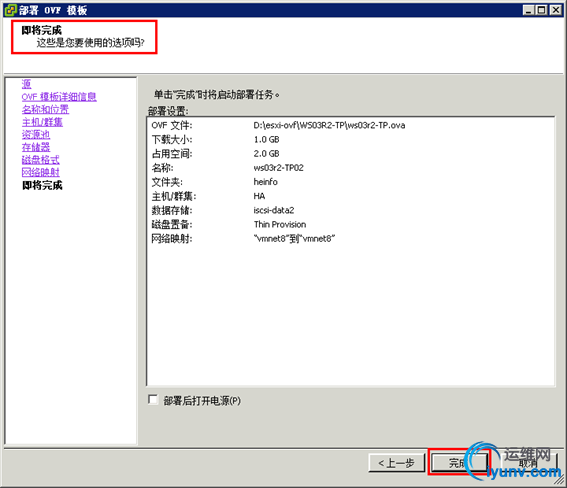
Task: Maximize the 部署 OVF 模板 window
Action: pyautogui.click(x=542, y=10)
